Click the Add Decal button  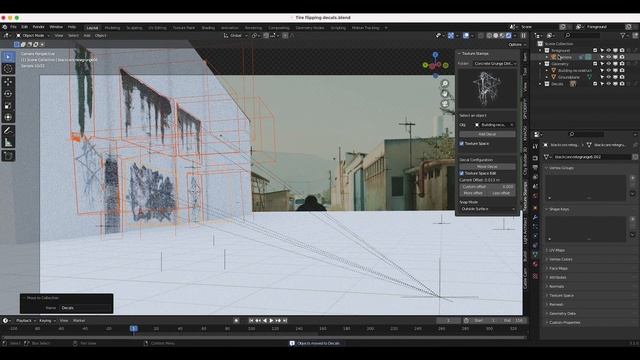(x=487, y=134)
